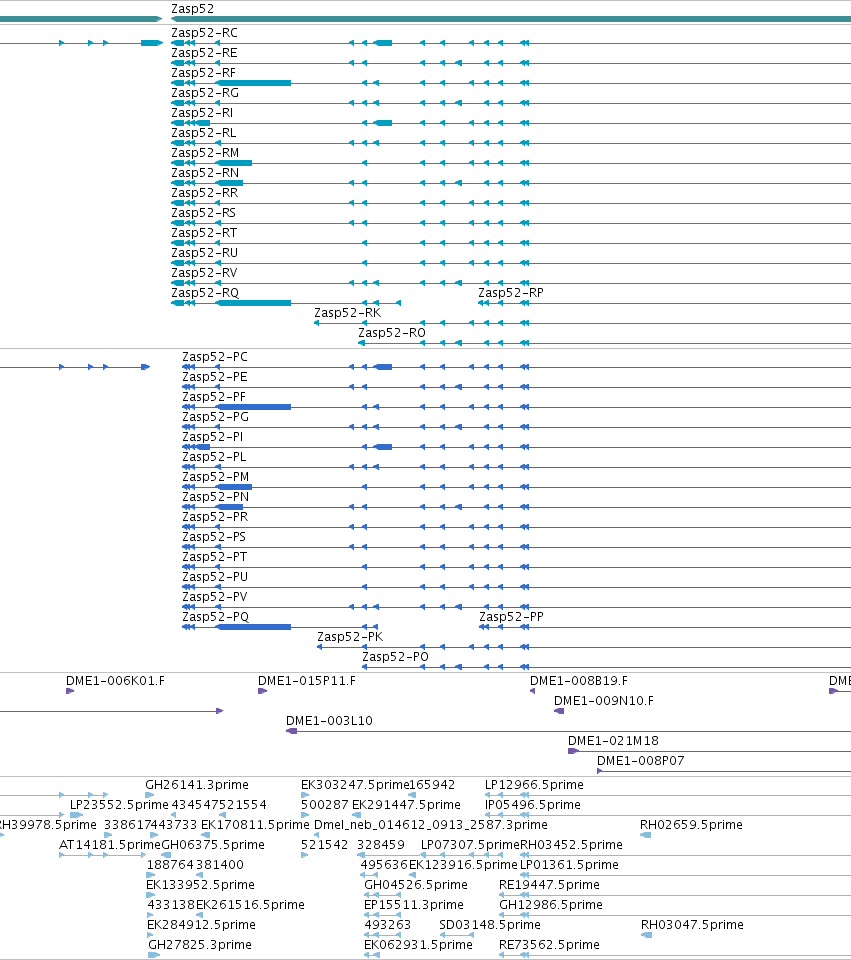Click the DME1-015P11.F clone label
851x960 pixels.
click(307, 681)
